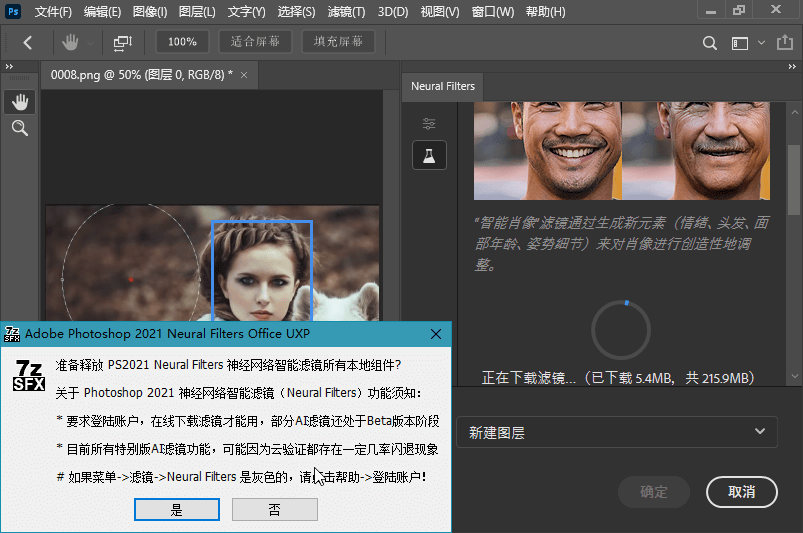Open Hand tool preset dropdown arrow
This screenshot has height=533, width=803.
click(x=91, y=44)
